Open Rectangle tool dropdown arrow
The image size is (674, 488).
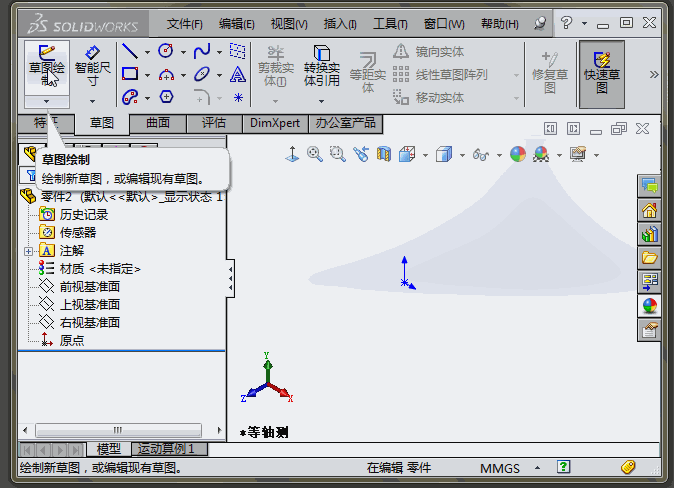coord(147,75)
